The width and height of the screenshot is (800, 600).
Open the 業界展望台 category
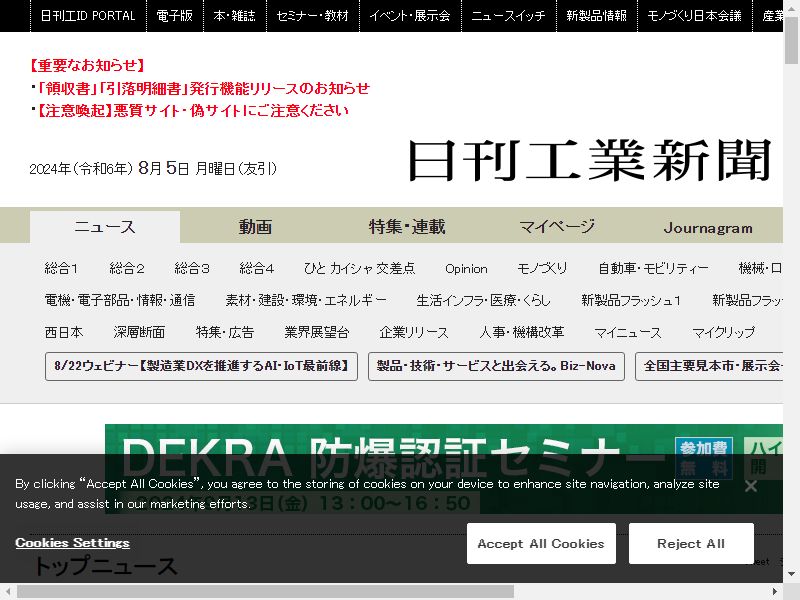(317, 333)
